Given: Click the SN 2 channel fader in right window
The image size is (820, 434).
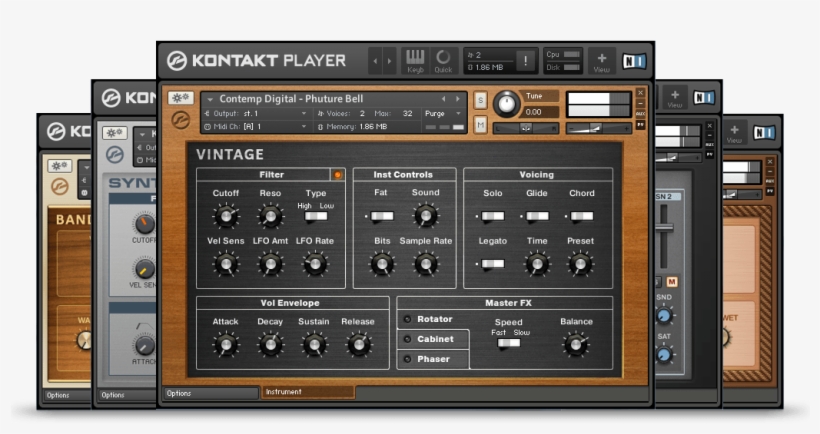Looking at the screenshot, I should tap(664, 227).
